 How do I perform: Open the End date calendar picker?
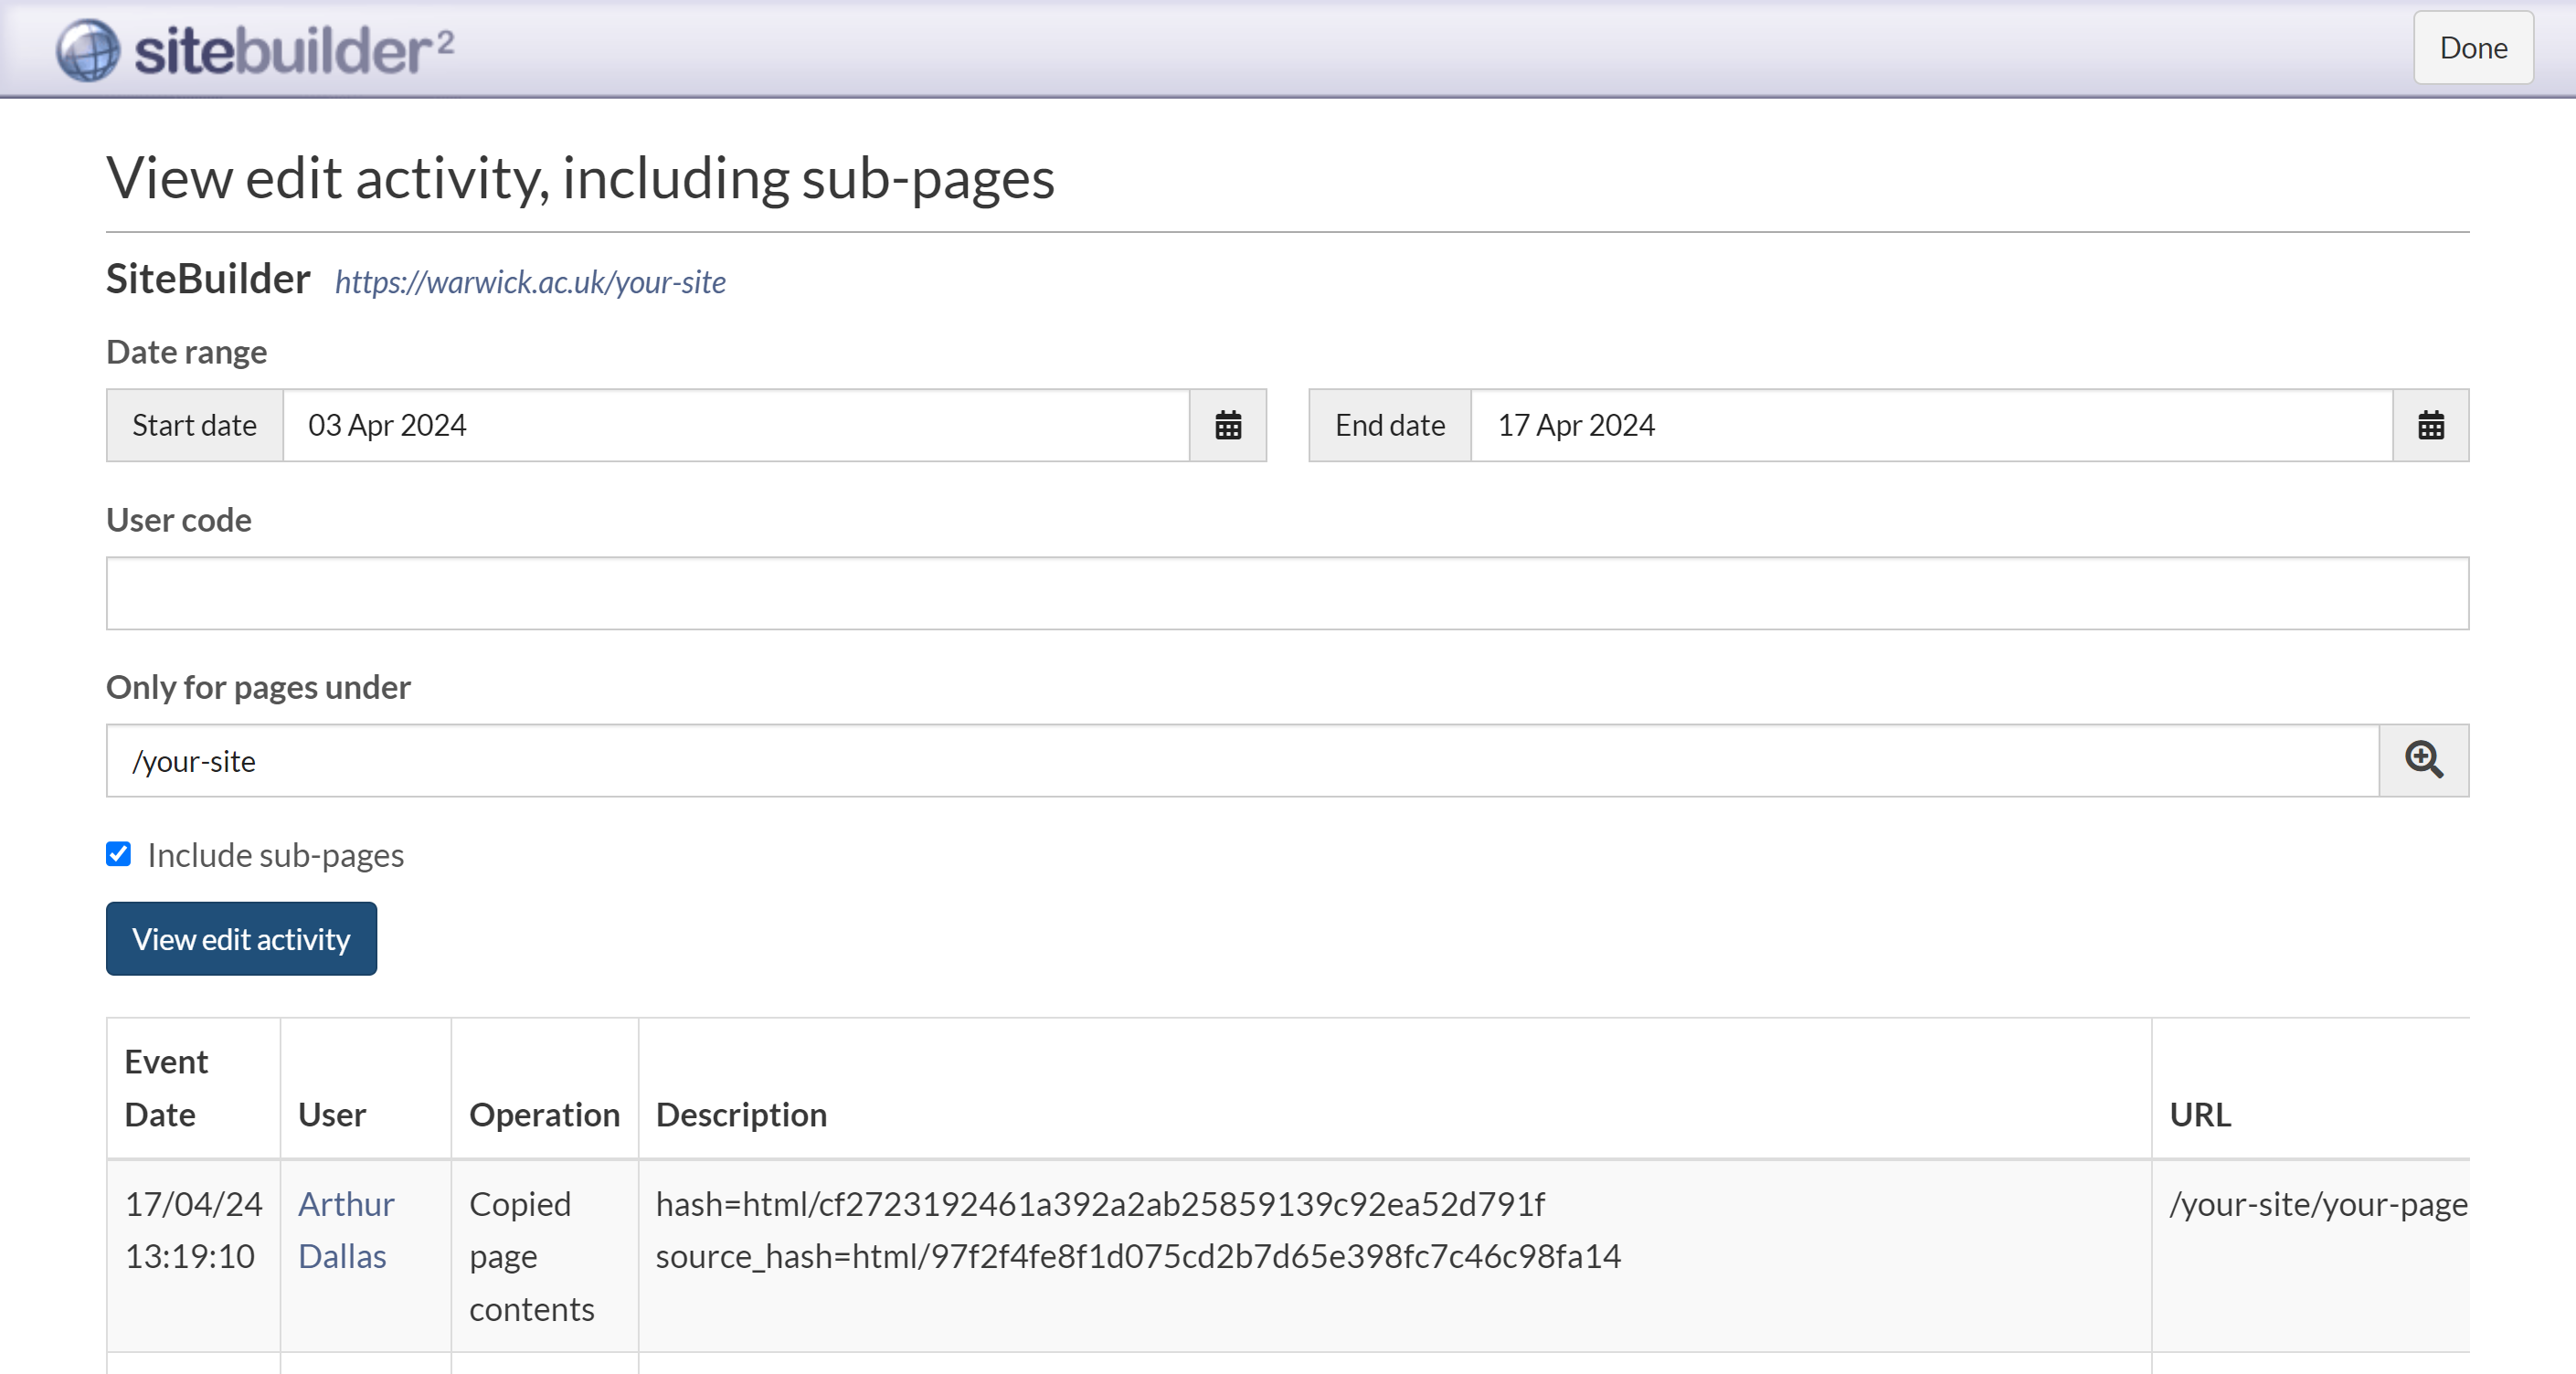(x=2430, y=425)
